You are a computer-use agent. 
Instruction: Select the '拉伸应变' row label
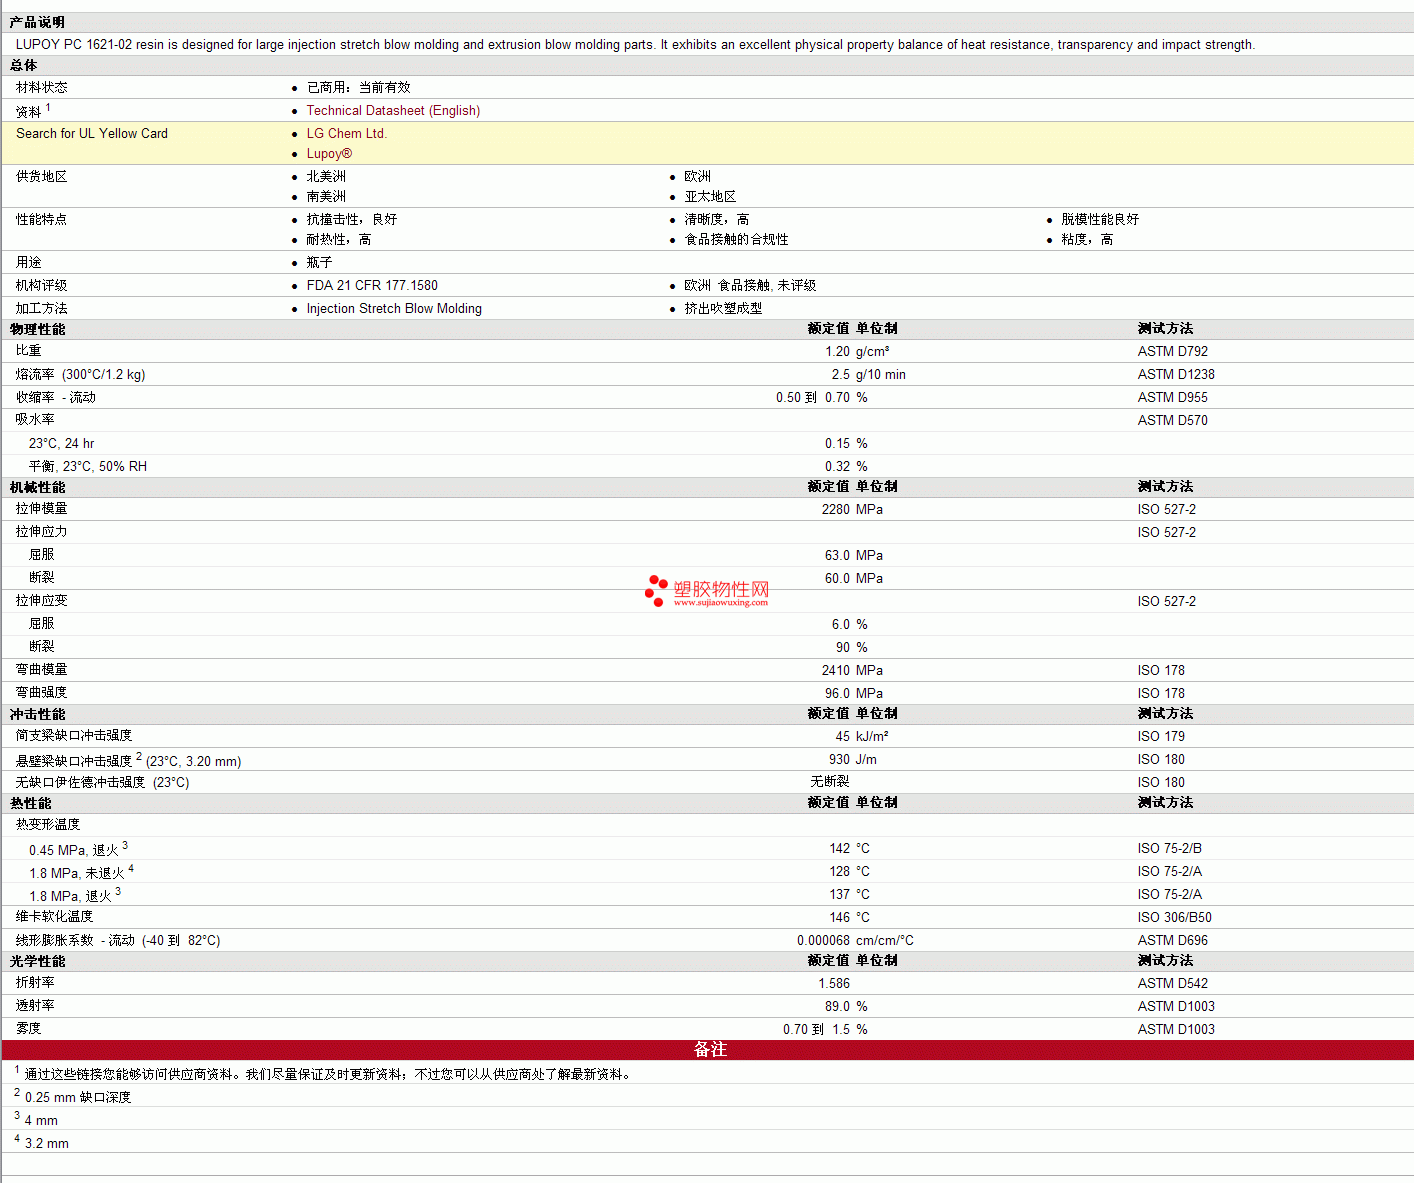point(42,601)
